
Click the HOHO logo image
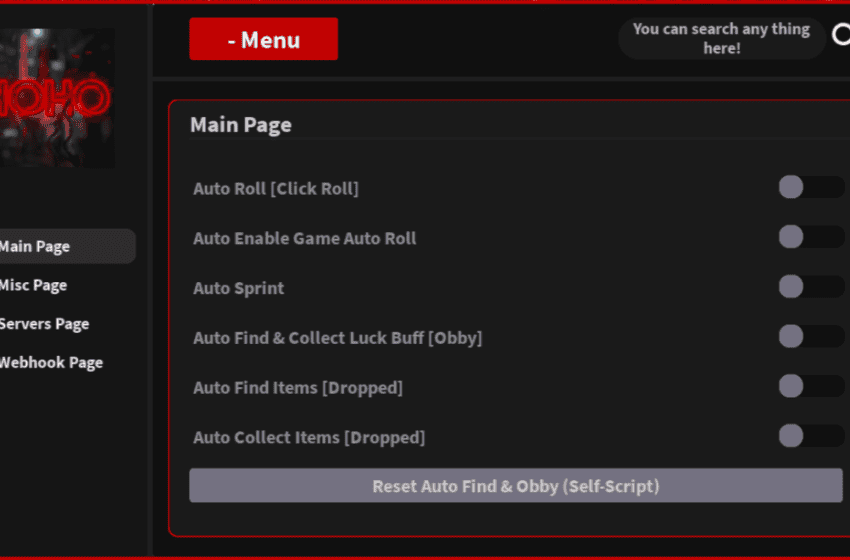[57, 98]
